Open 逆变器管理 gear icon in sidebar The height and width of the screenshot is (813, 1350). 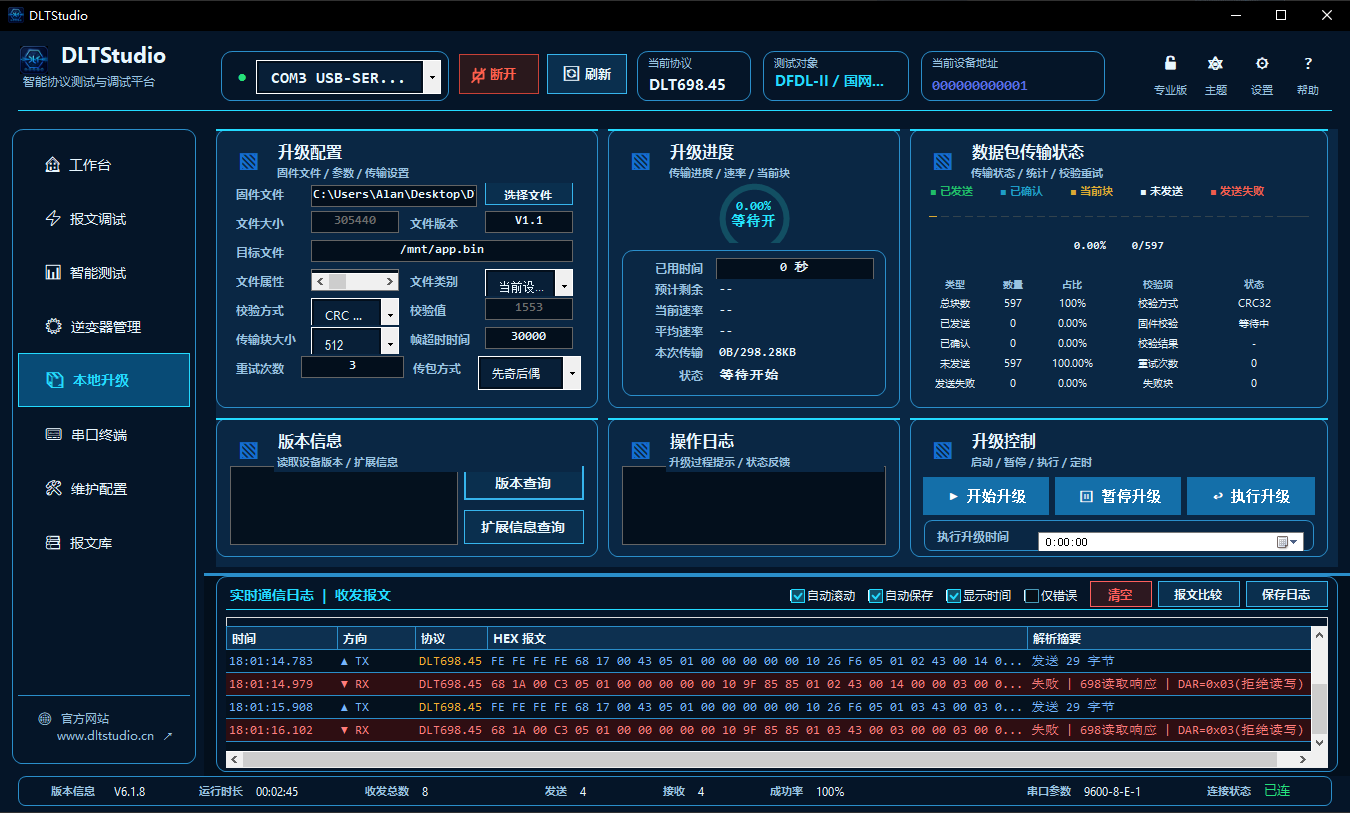(x=53, y=327)
